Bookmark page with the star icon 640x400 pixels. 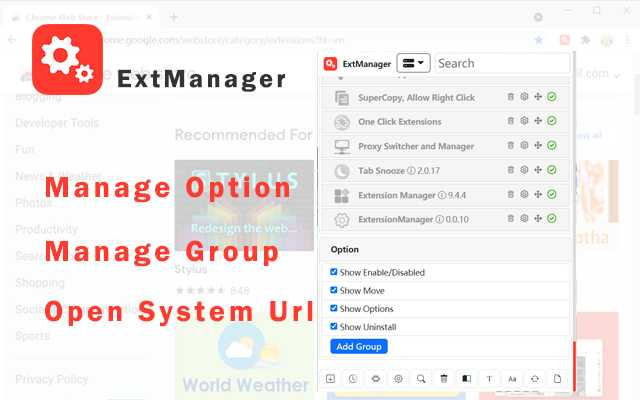click(x=539, y=40)
